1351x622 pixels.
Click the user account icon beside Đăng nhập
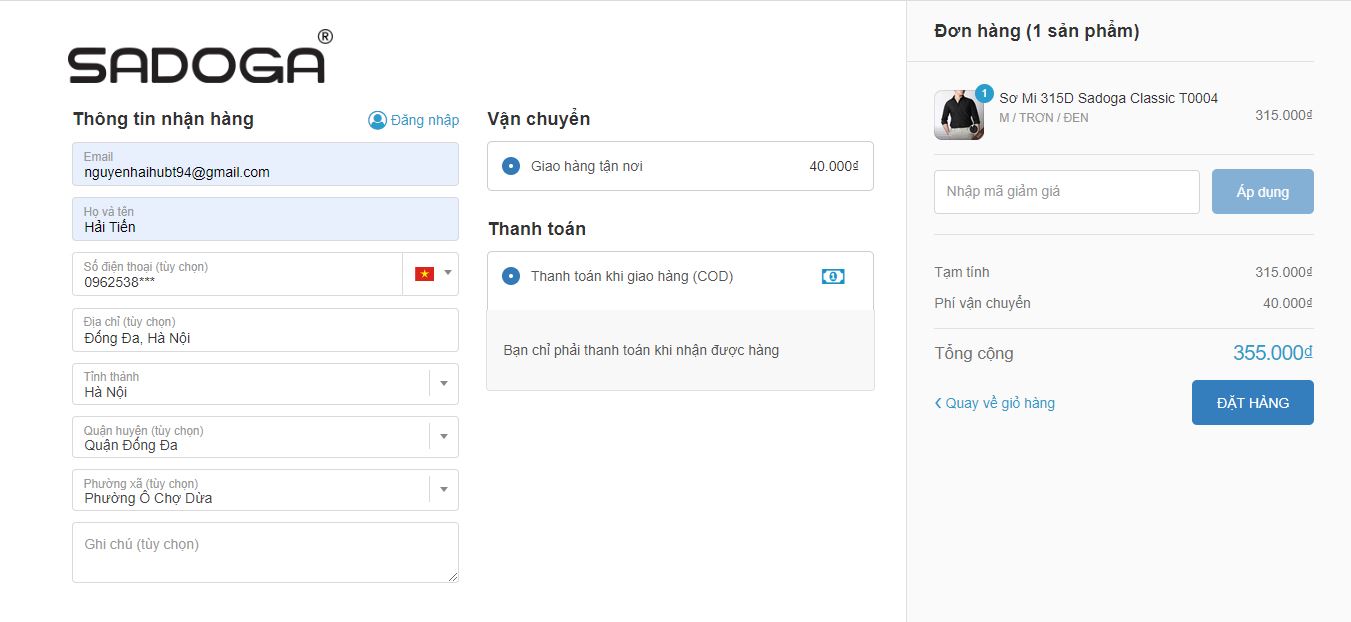377,120
